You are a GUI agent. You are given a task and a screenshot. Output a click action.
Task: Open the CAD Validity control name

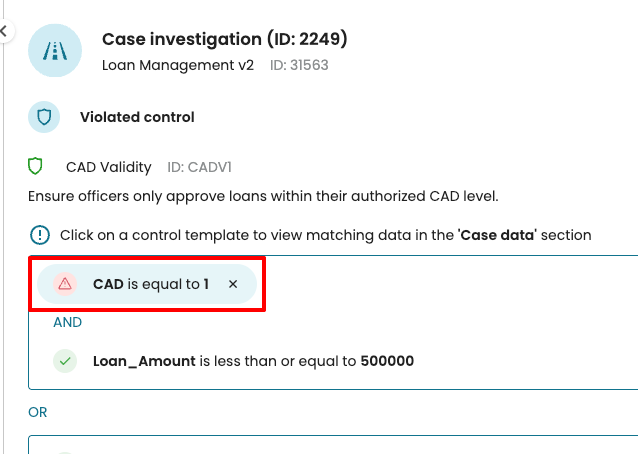pyautogui.click(x=108, y=166)
